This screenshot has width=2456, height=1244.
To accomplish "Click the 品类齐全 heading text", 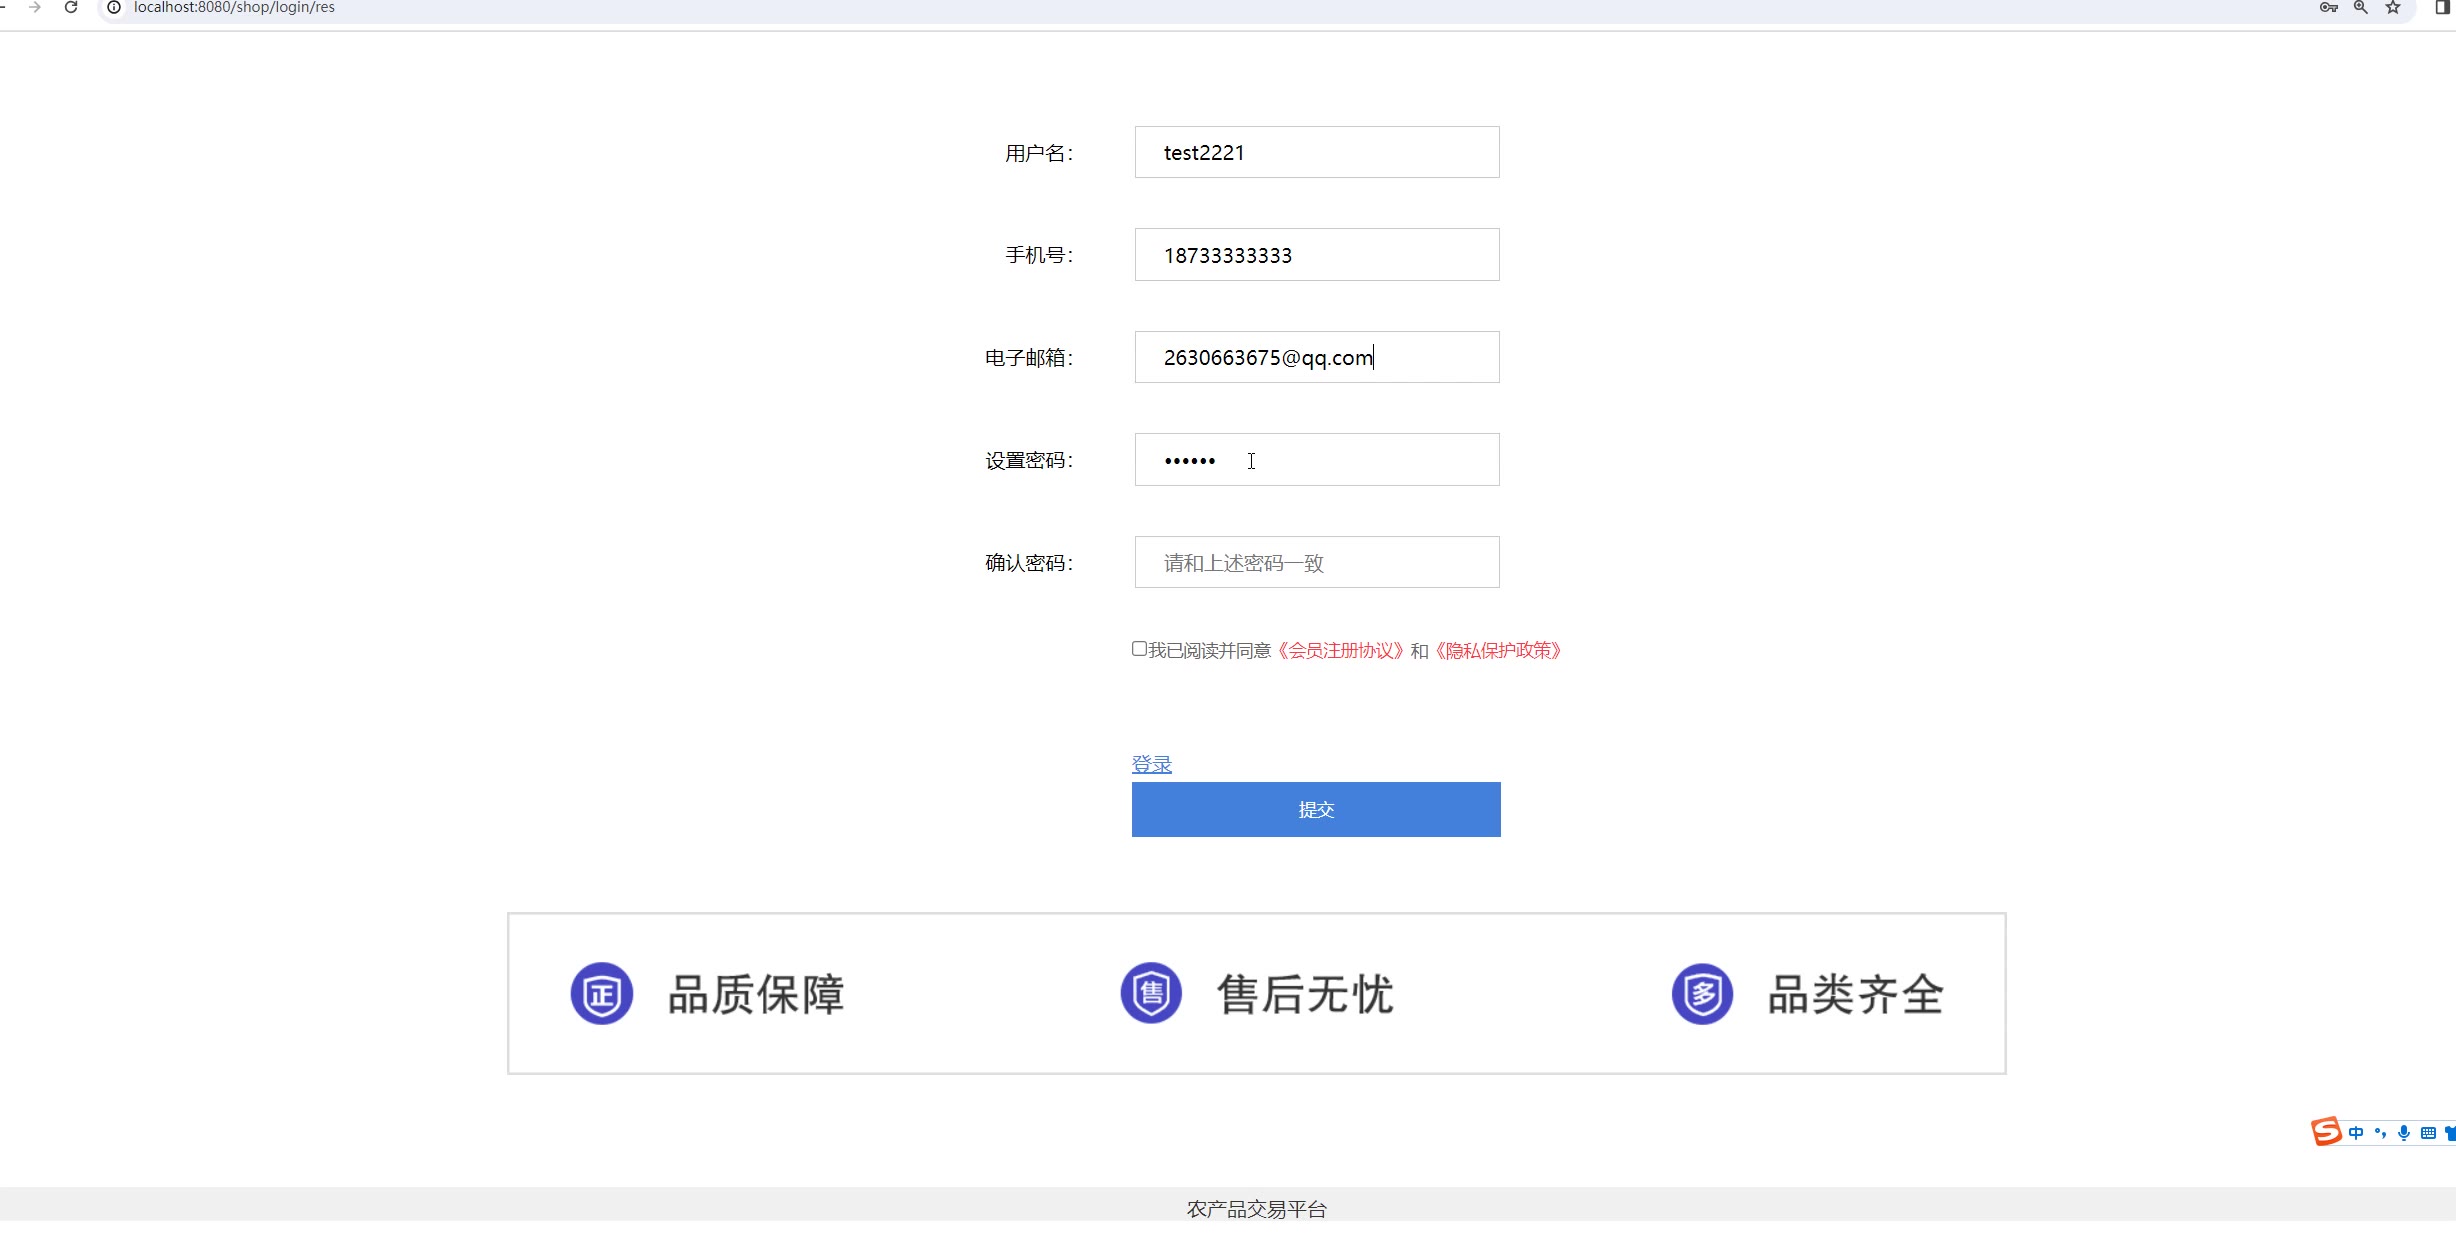I will click(1856, 995).
